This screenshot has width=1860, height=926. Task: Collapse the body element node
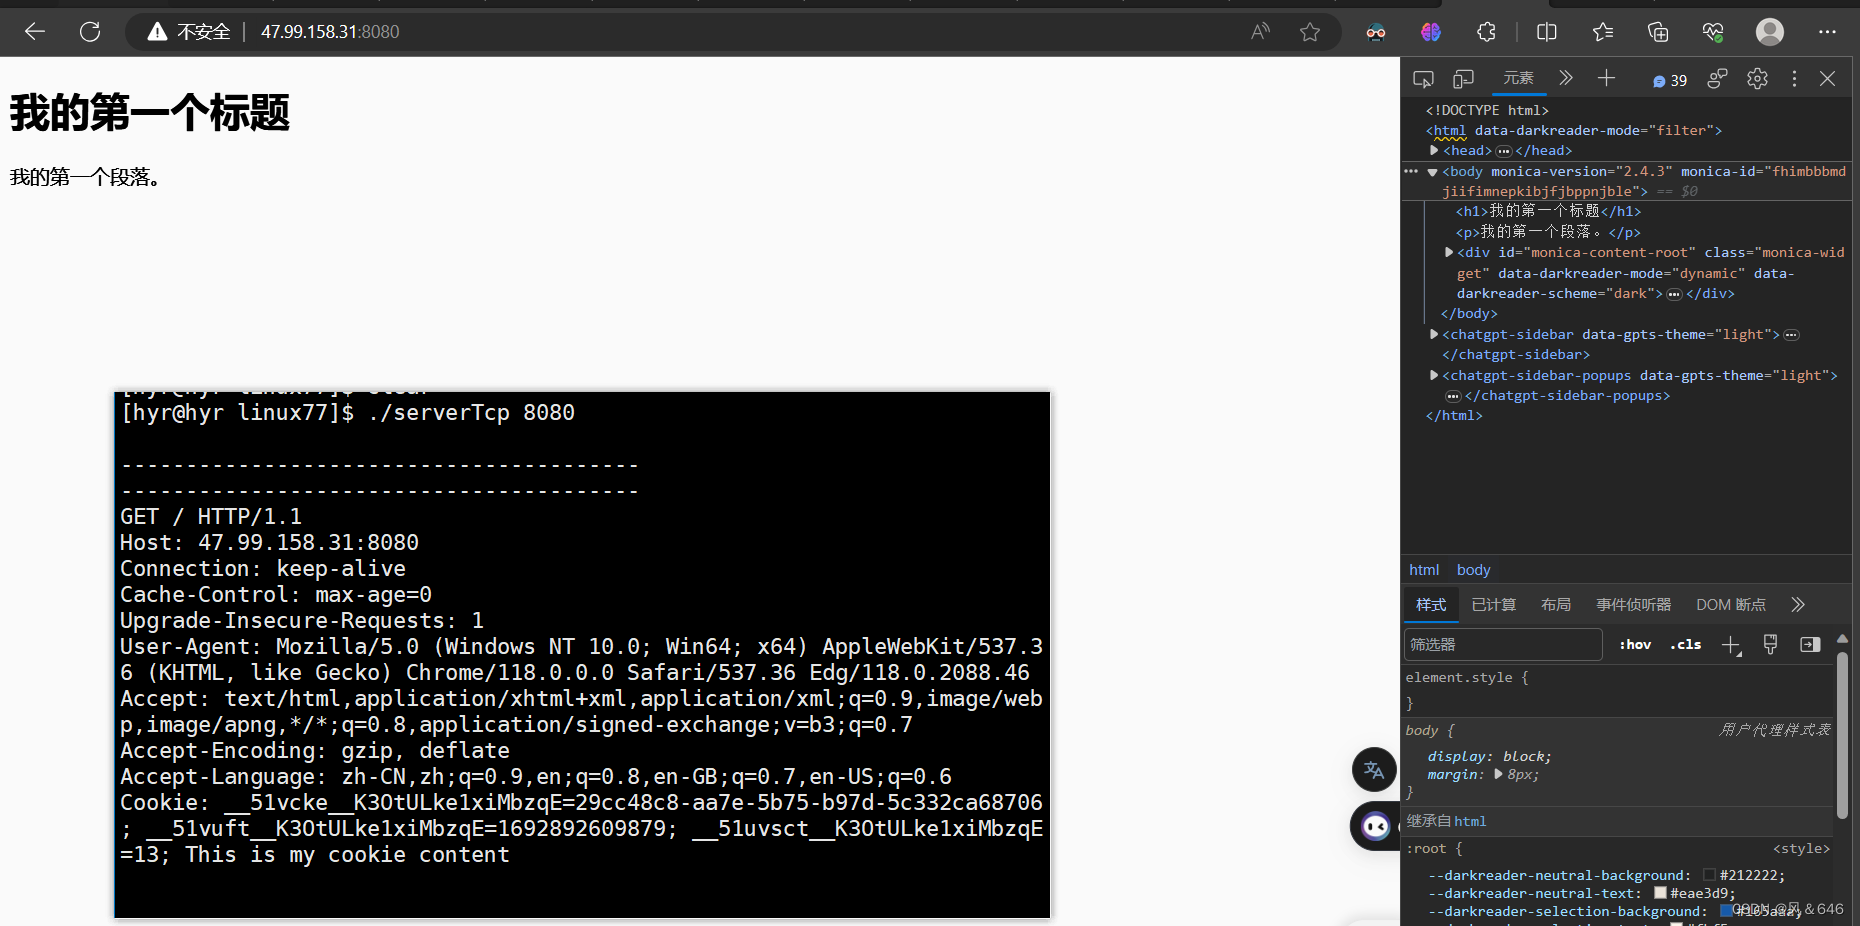1432,172
